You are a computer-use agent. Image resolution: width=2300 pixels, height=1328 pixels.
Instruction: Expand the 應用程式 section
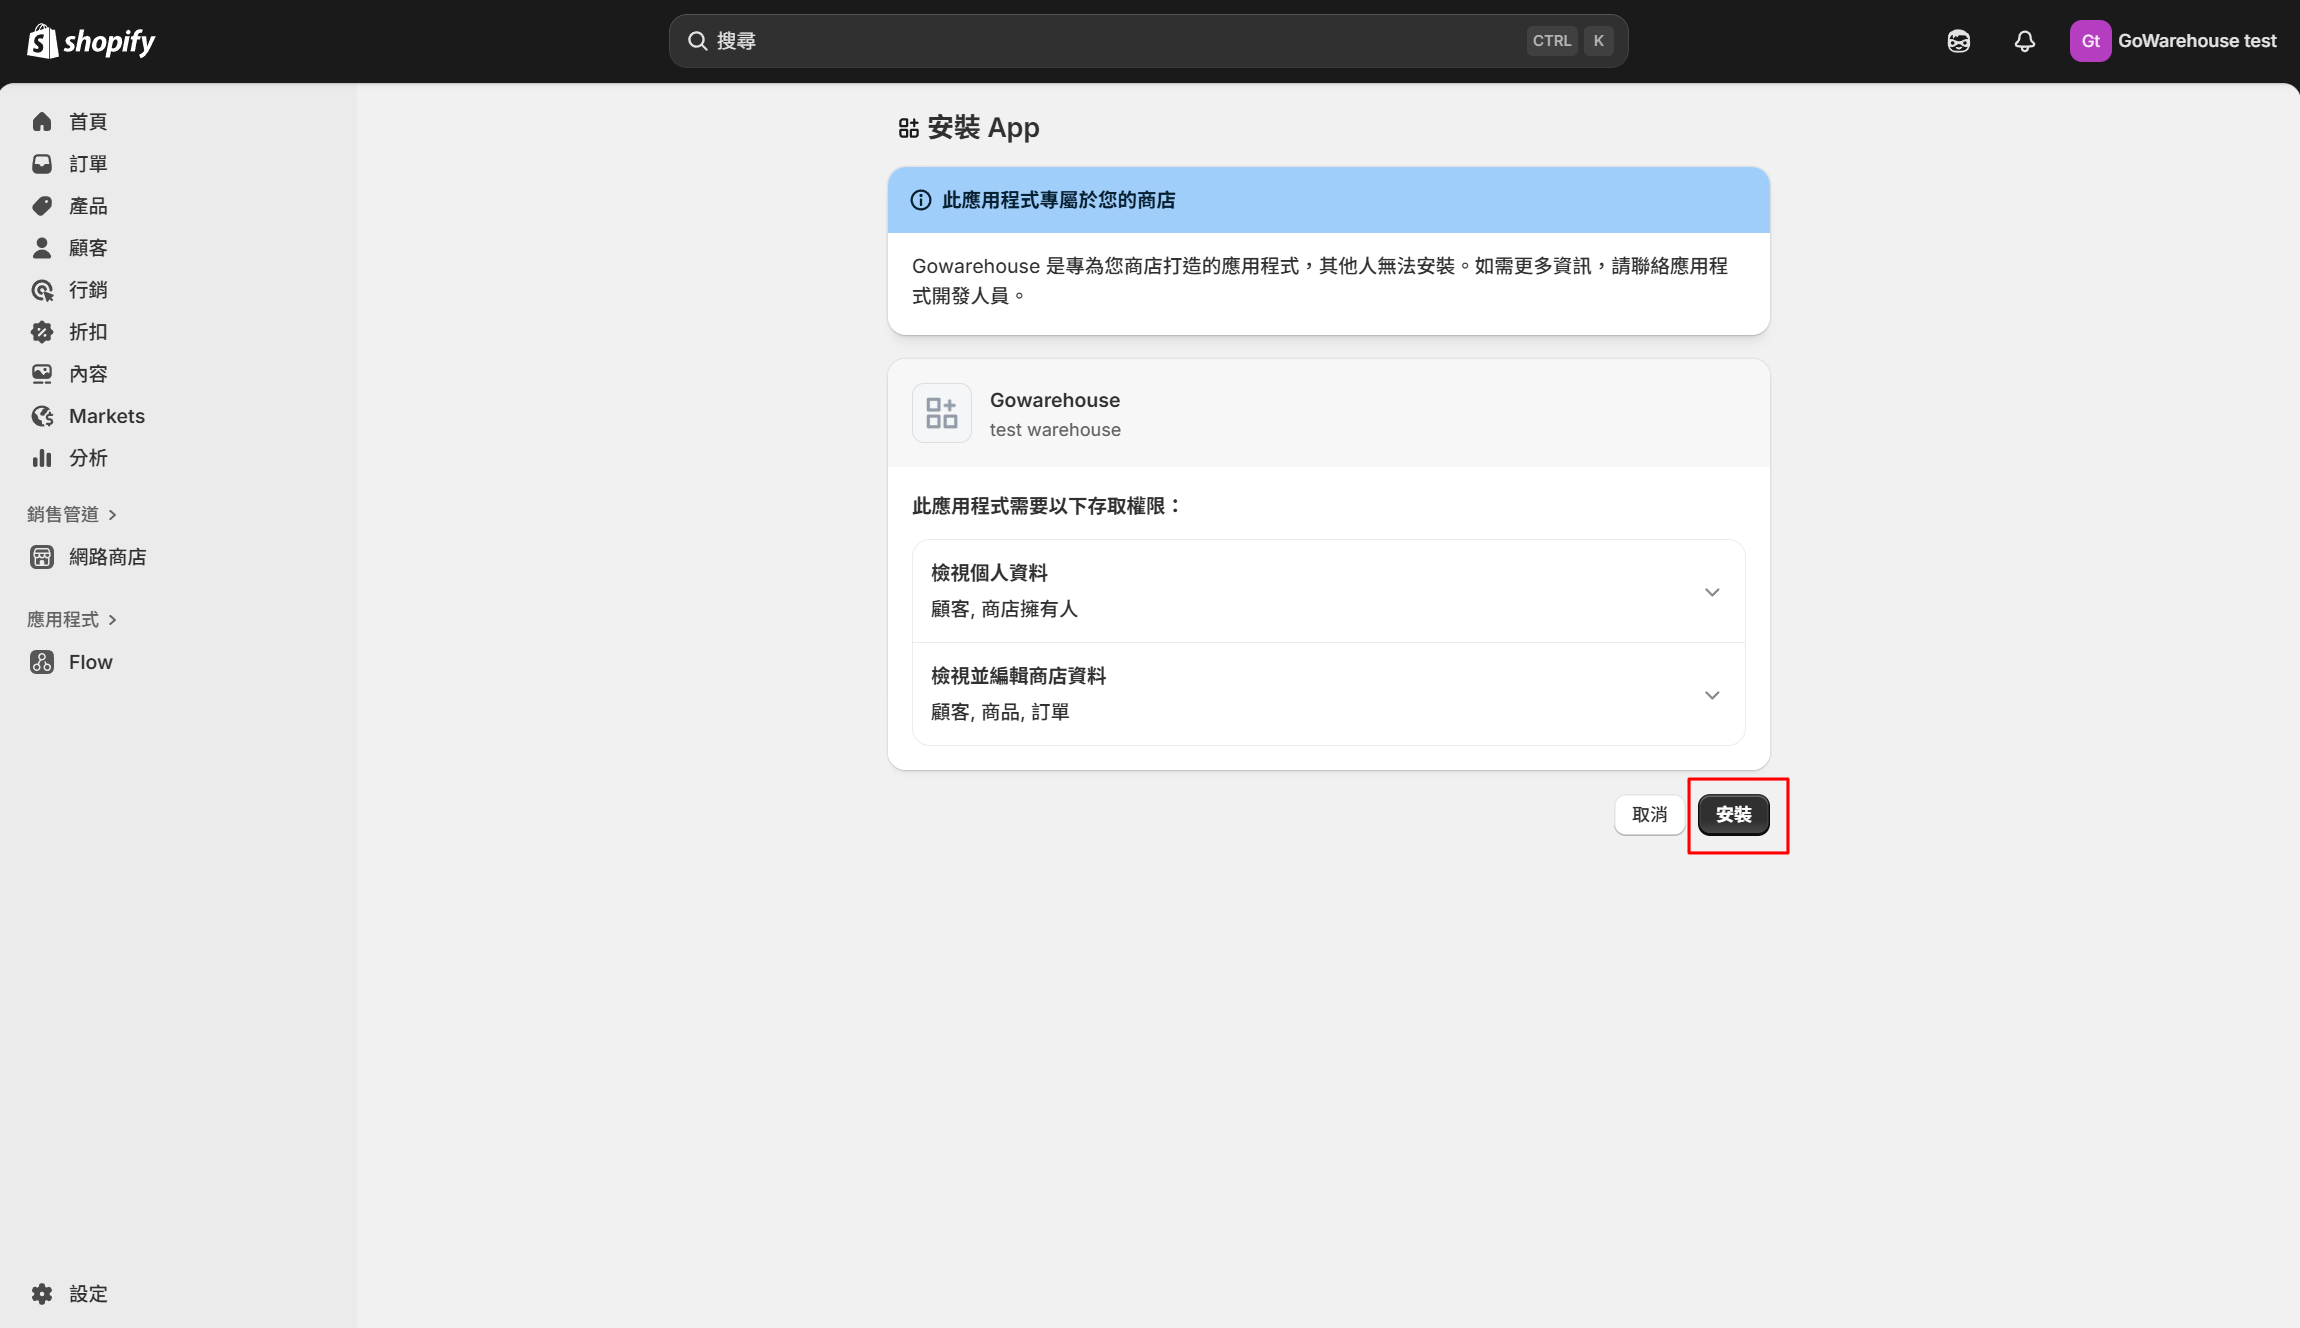point(72,620)
